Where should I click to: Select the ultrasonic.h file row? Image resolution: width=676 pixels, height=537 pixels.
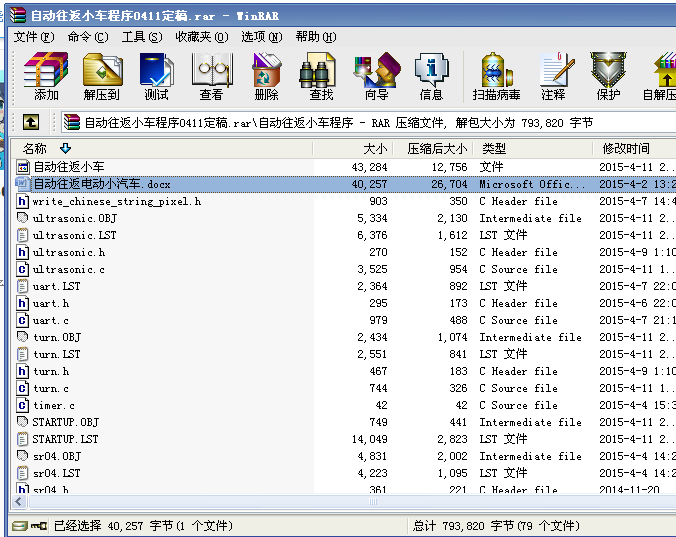(344, 252)
